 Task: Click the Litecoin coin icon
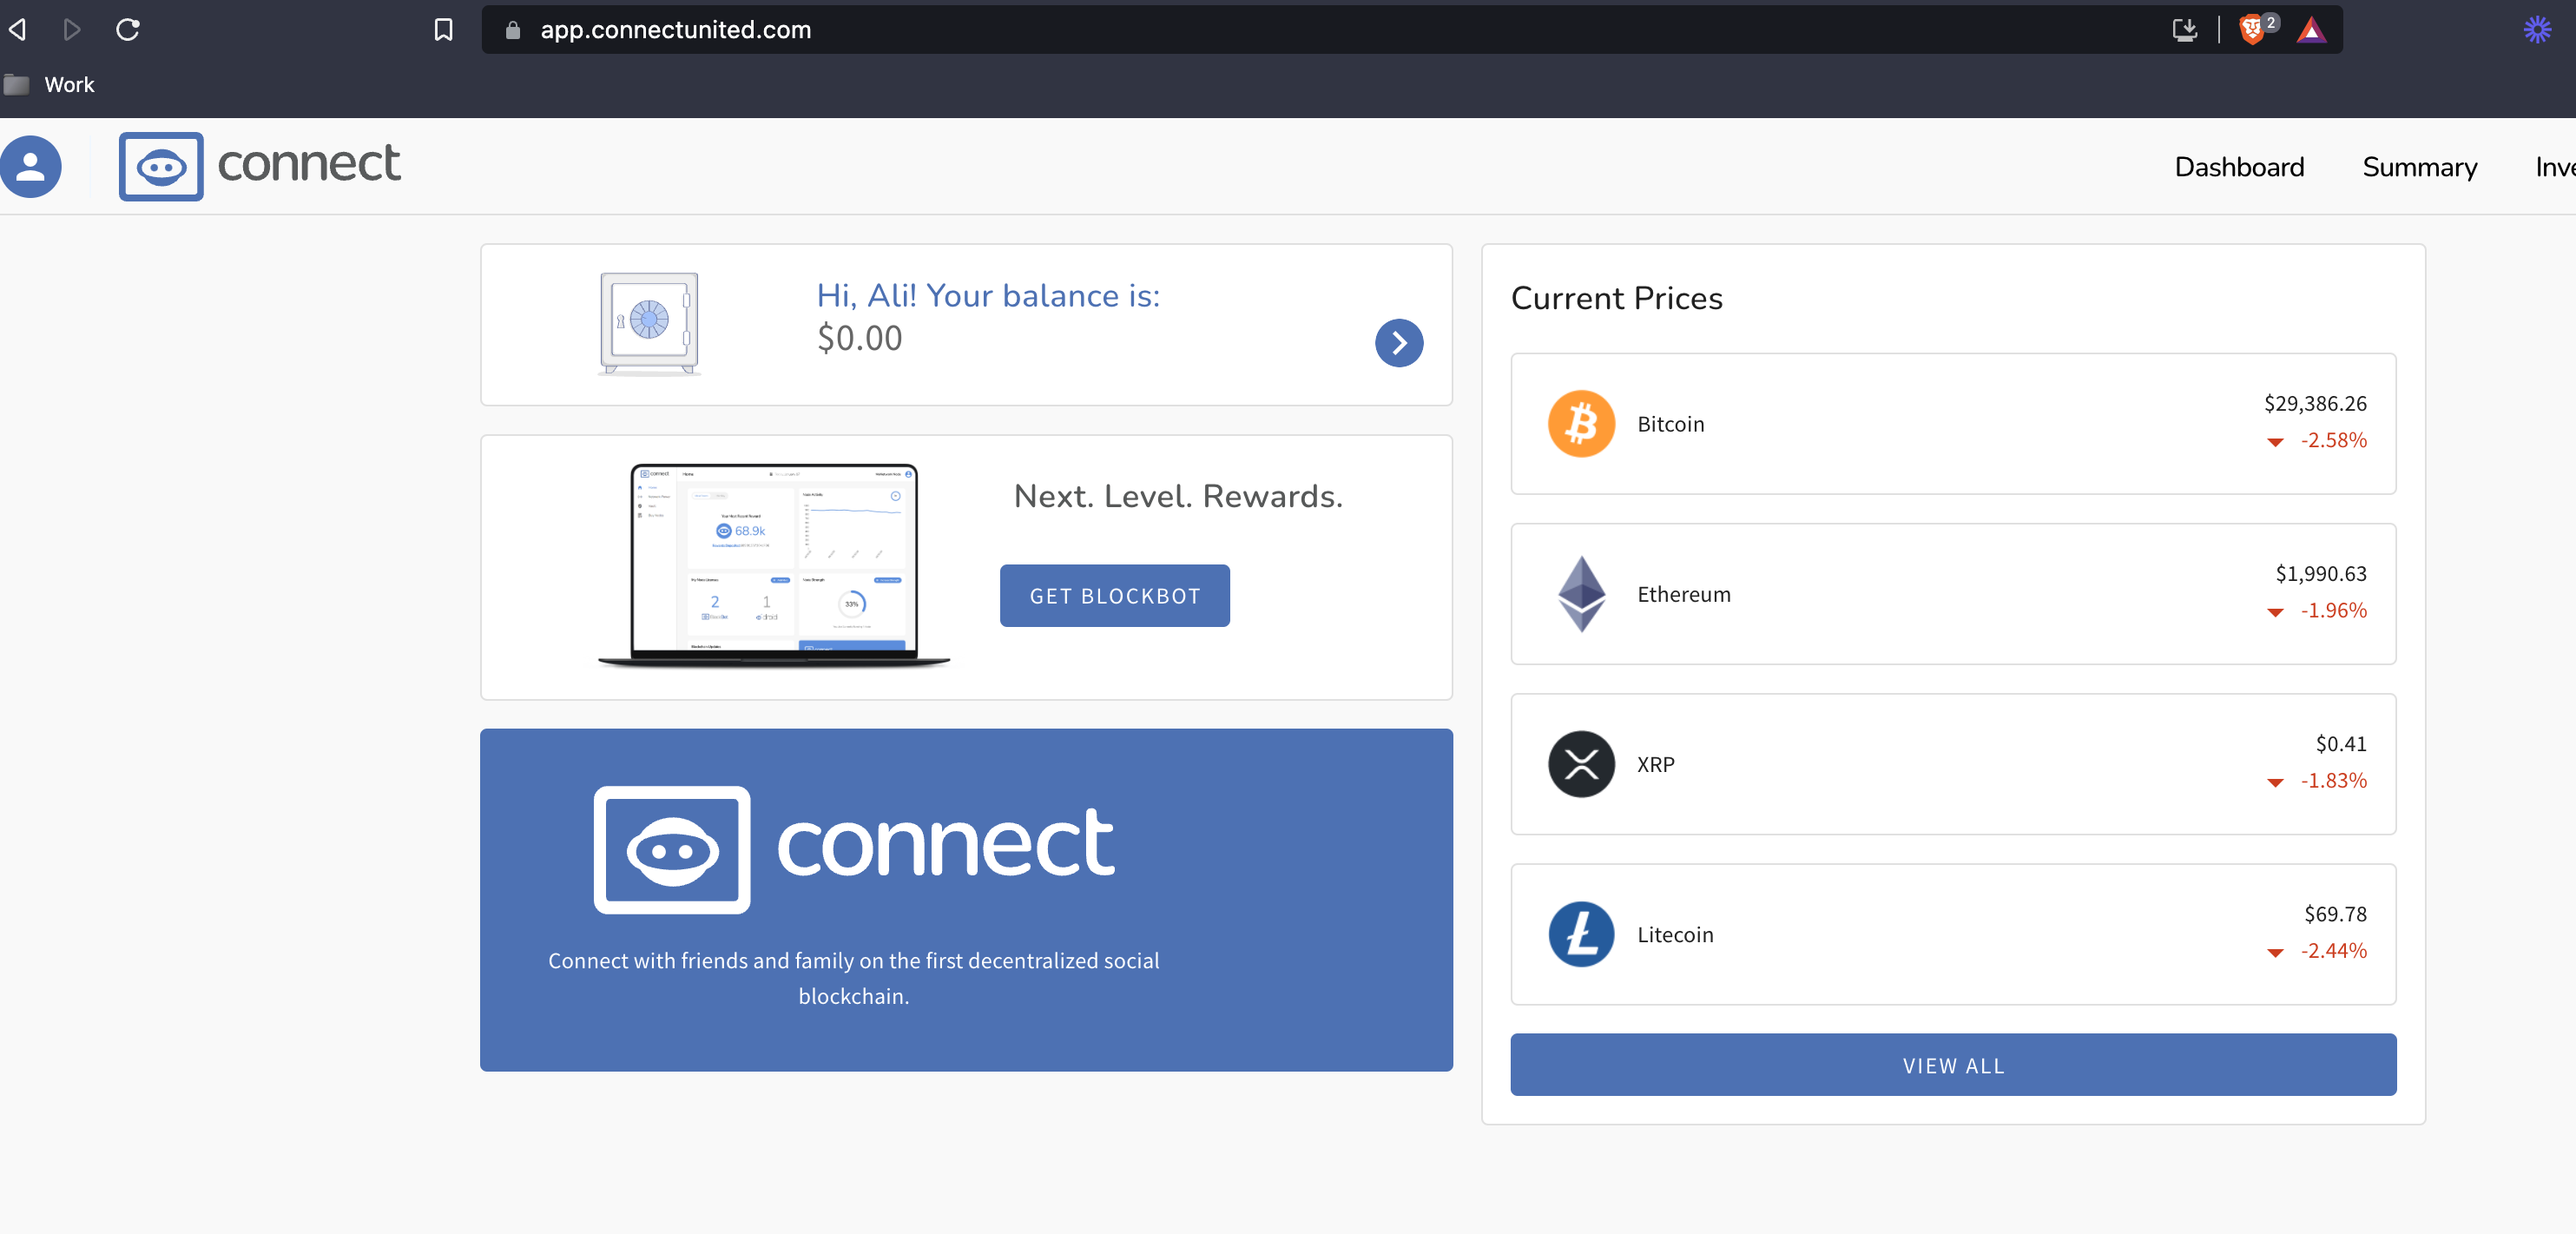pos(1581,934)
